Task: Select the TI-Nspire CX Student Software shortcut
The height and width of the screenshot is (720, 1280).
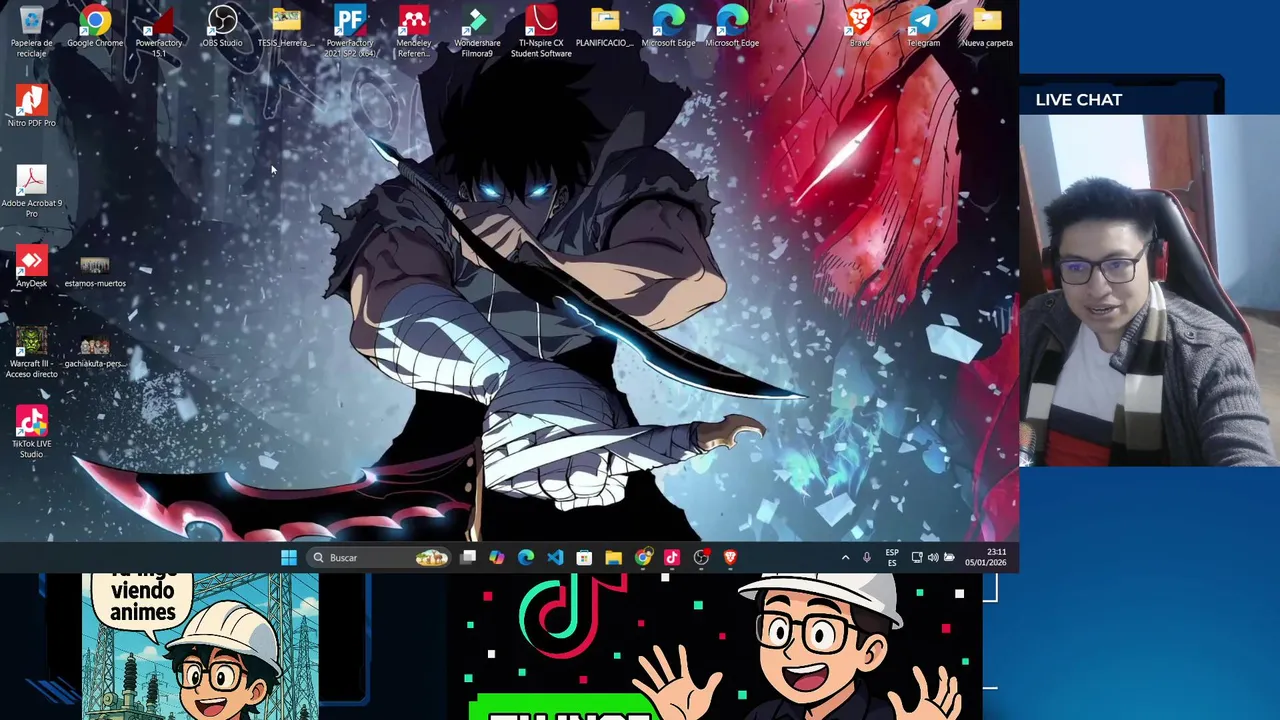Action: (x=541, y=30)
